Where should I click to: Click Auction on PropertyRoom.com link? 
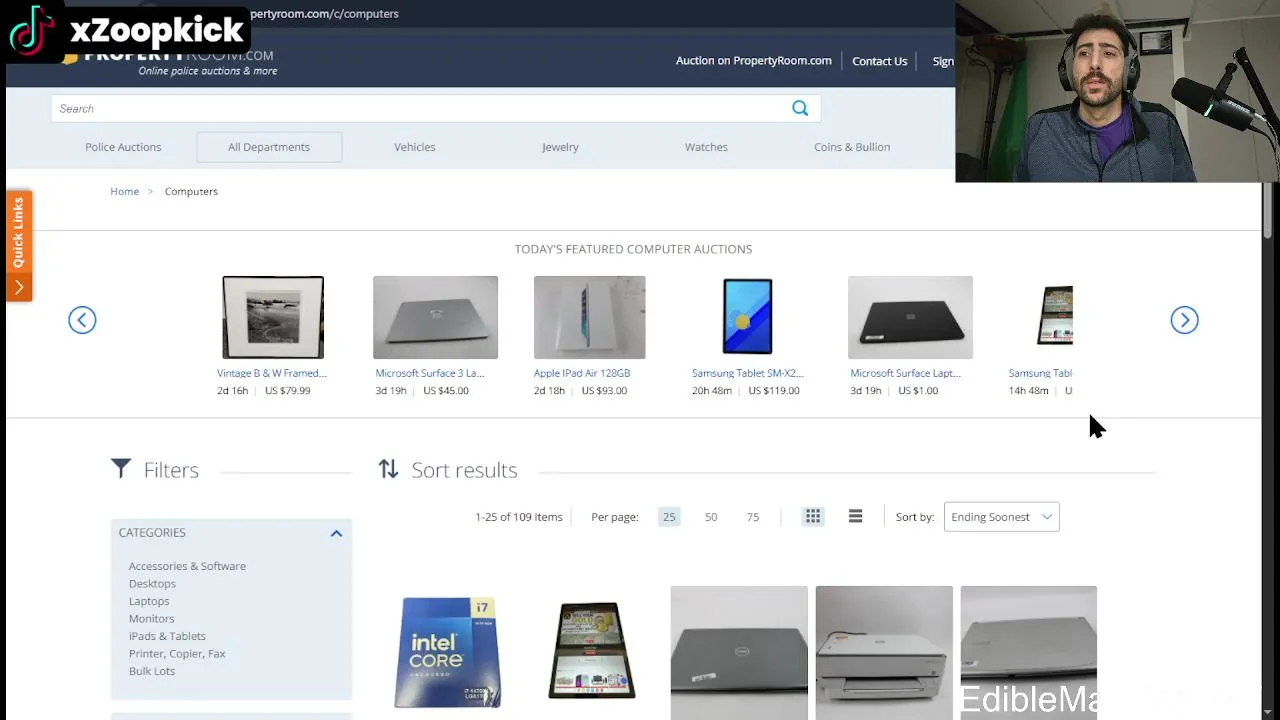[x=753, y=61]
